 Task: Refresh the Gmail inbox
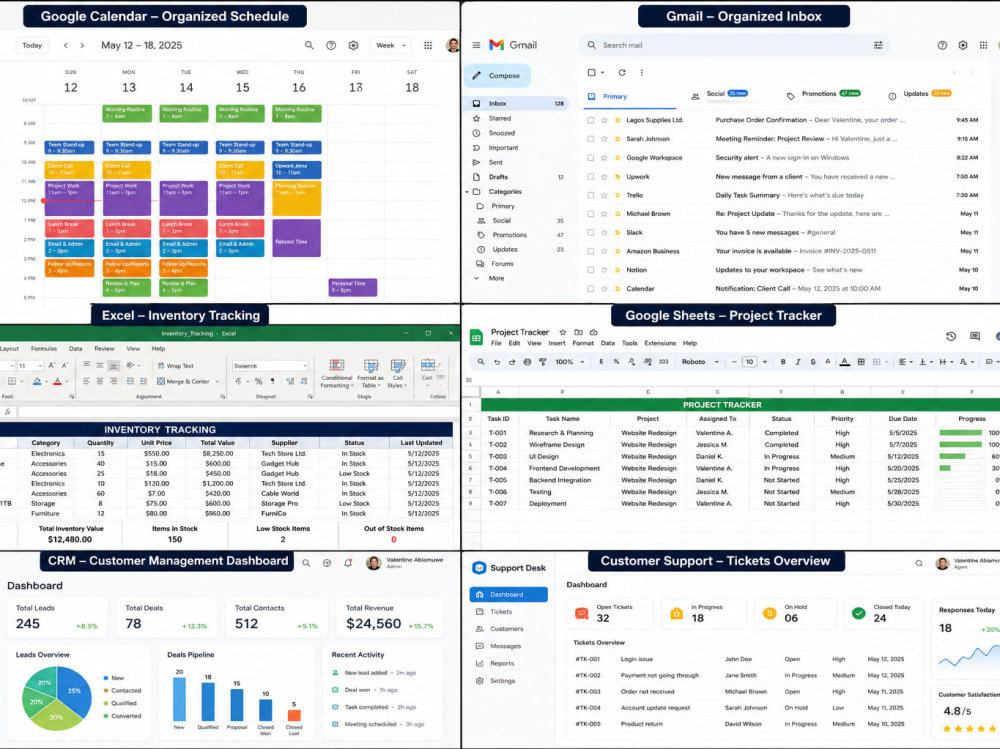tap(622, 73)
